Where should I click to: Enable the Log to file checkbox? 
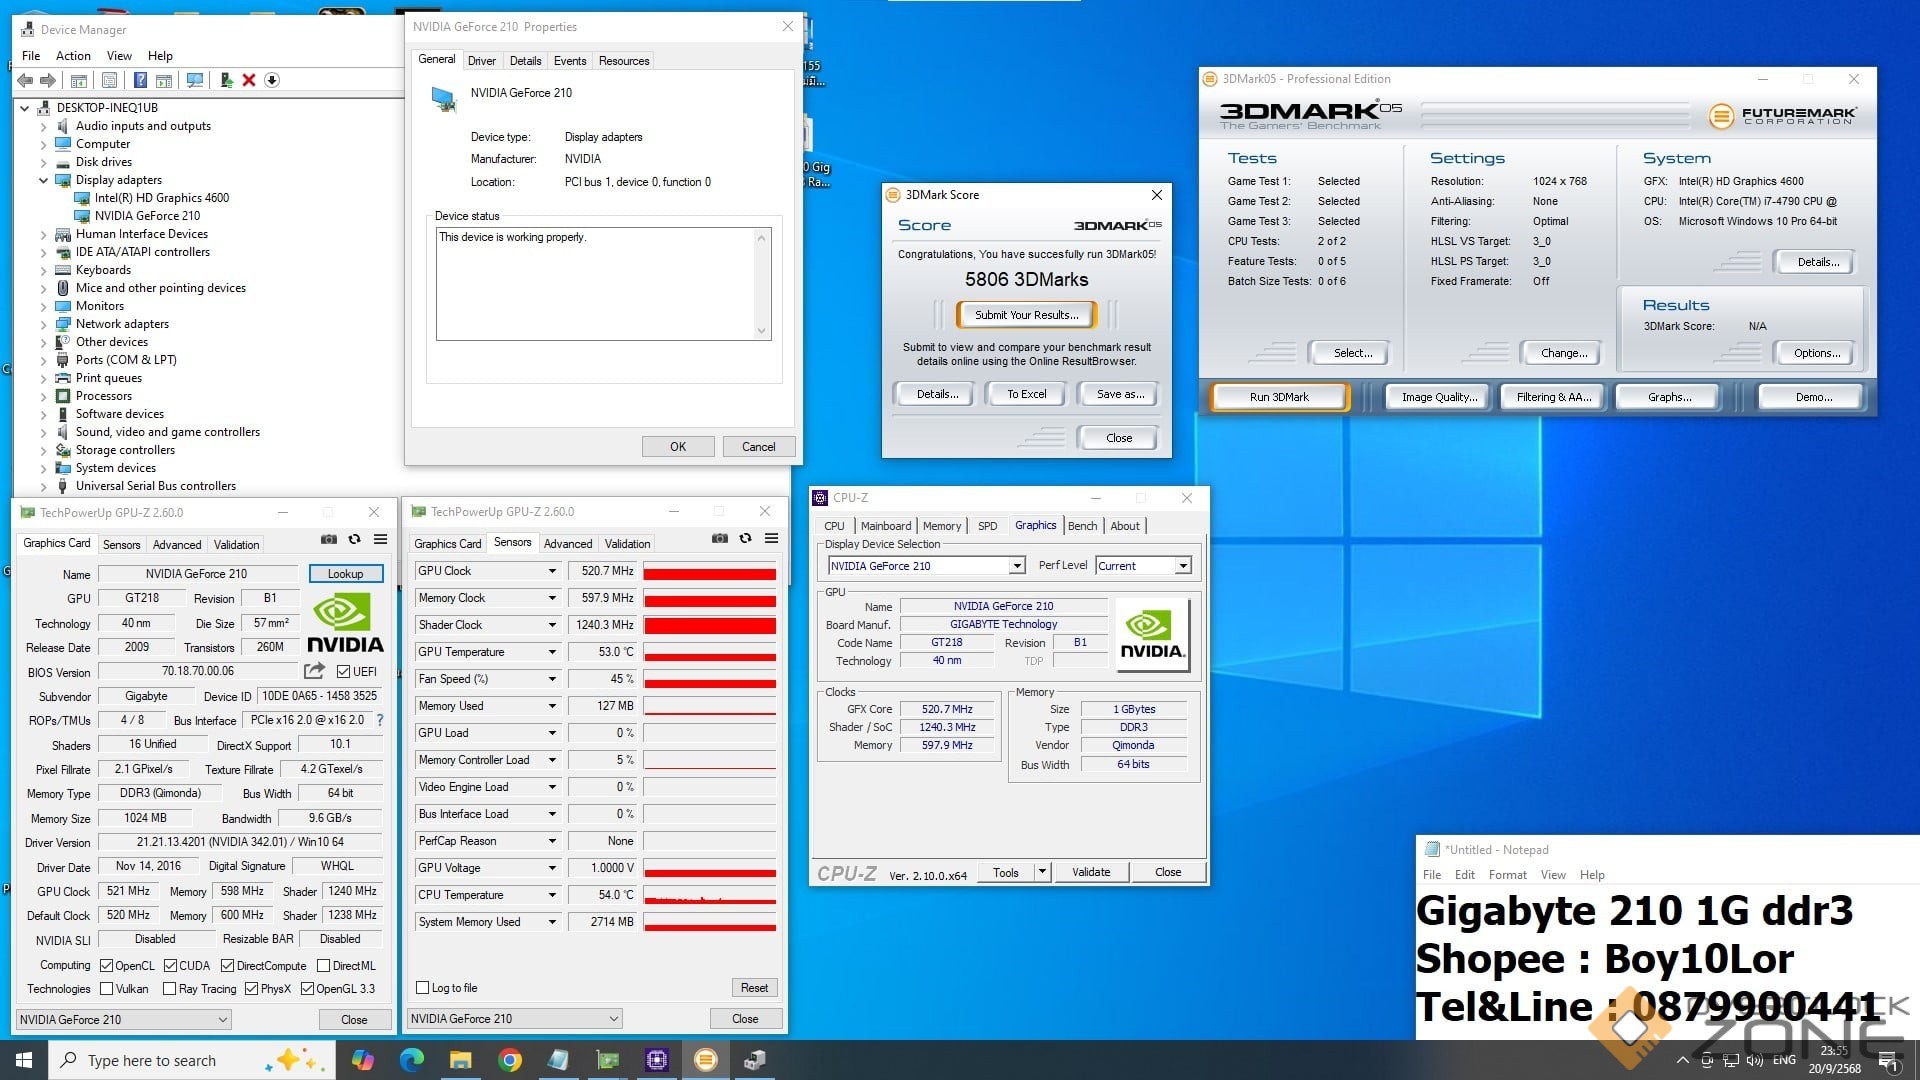(x=423, y=988)
